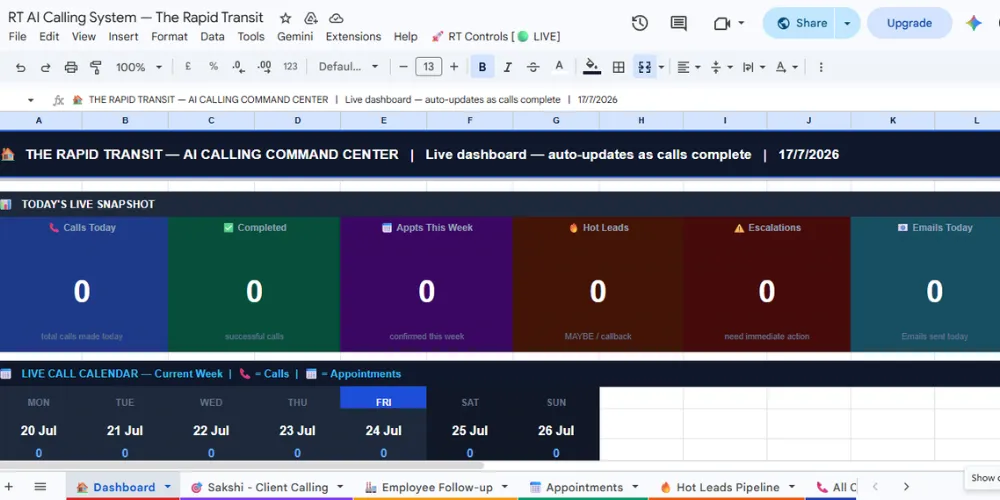The image size is (1000, 500).
Task: Open the zoom 100% dropdown
Action: click(138, 67)
